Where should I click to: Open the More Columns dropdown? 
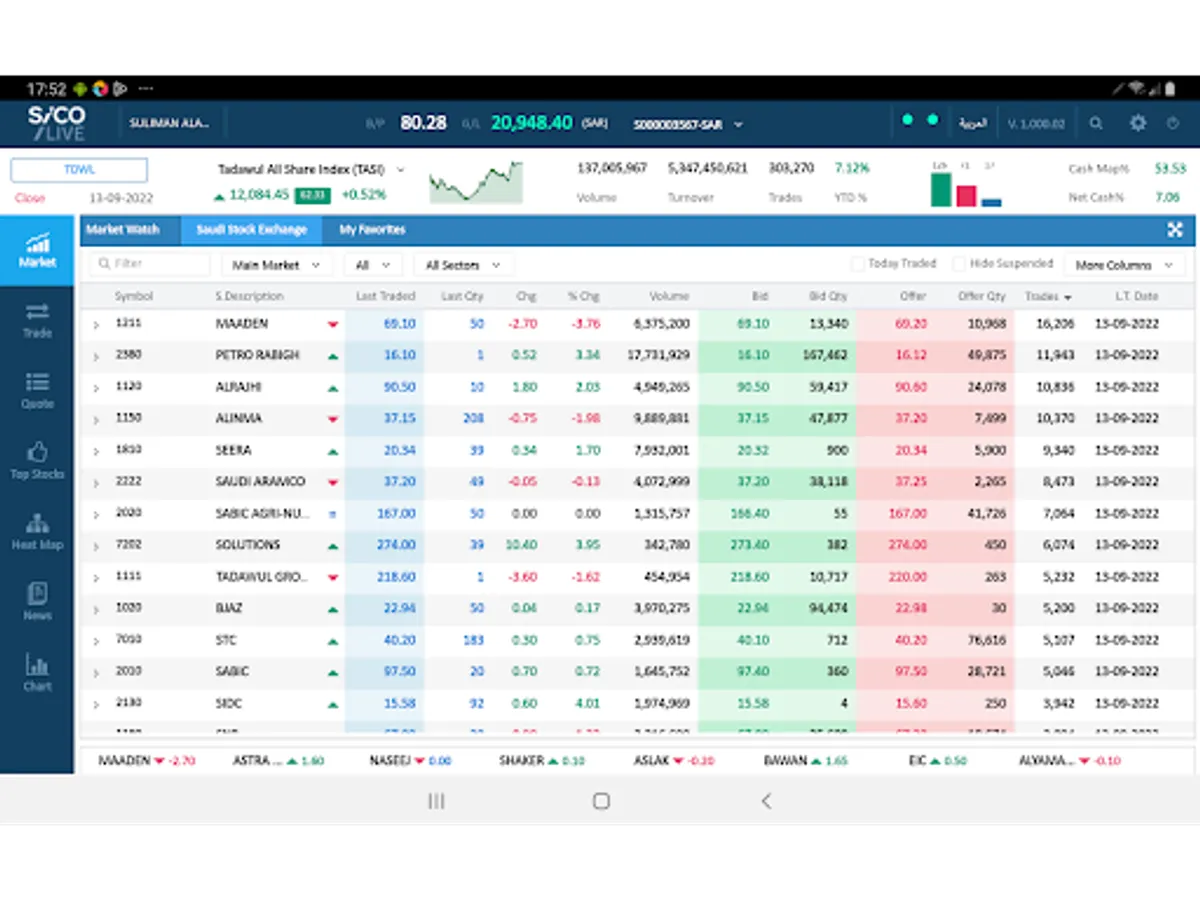pos(1124,265)
